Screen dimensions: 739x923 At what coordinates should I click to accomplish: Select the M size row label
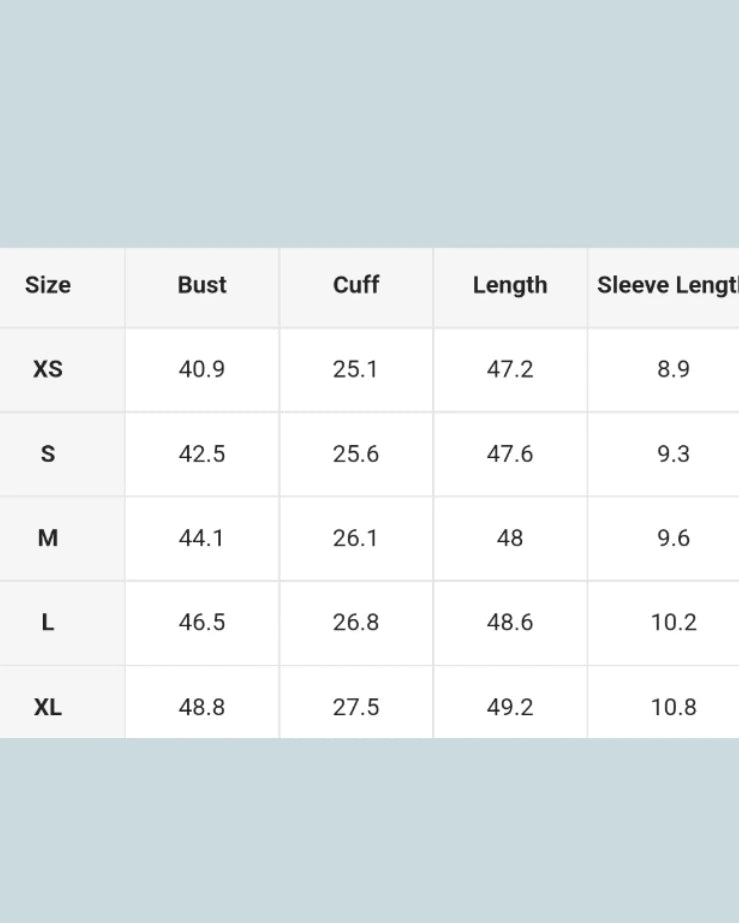48,538
